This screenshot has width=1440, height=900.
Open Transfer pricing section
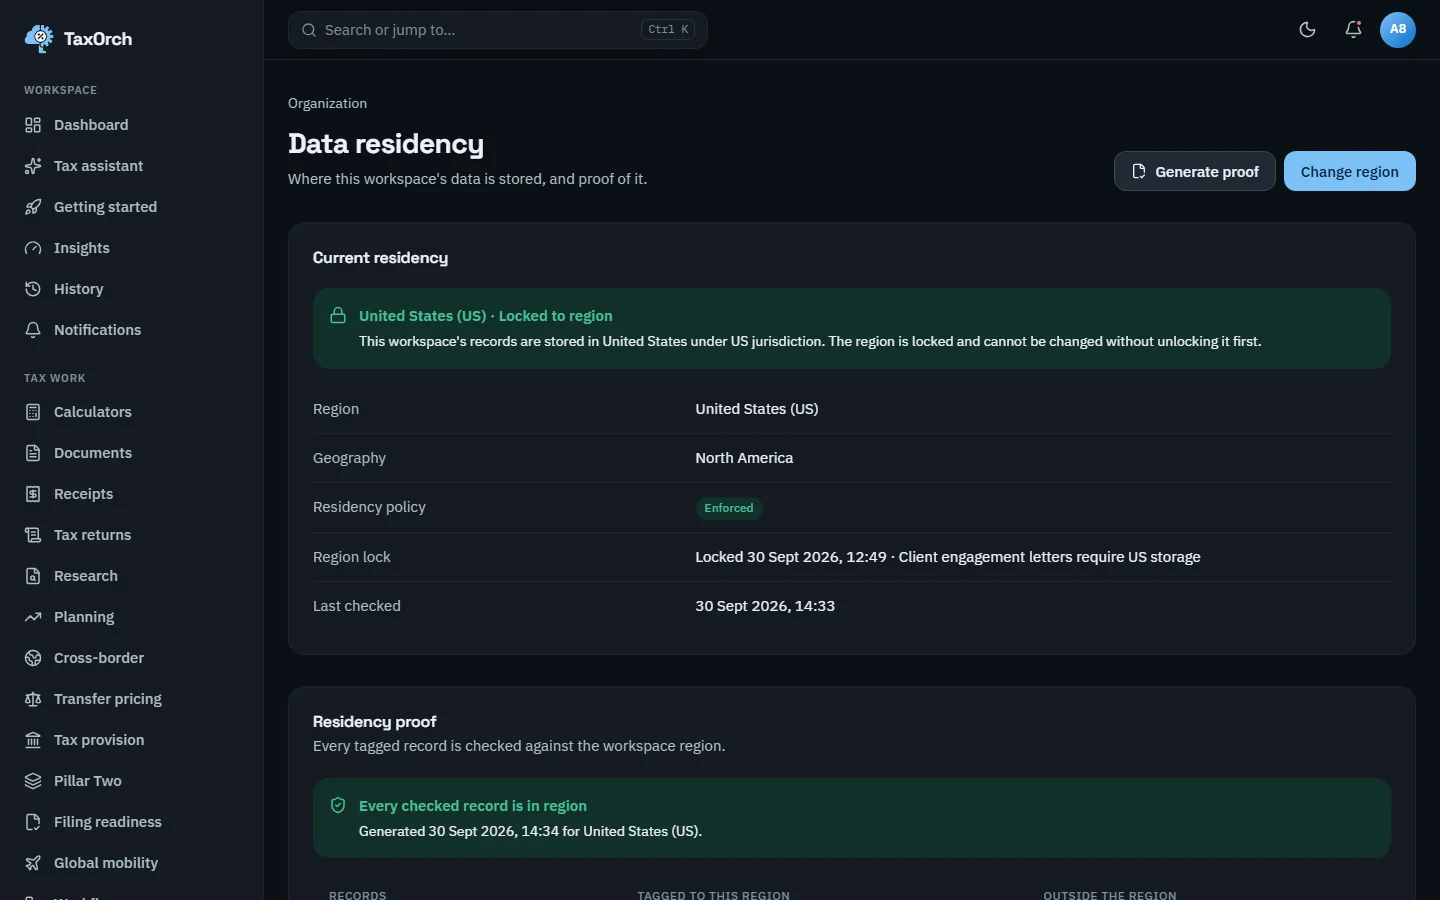click(x=132, y=699)
